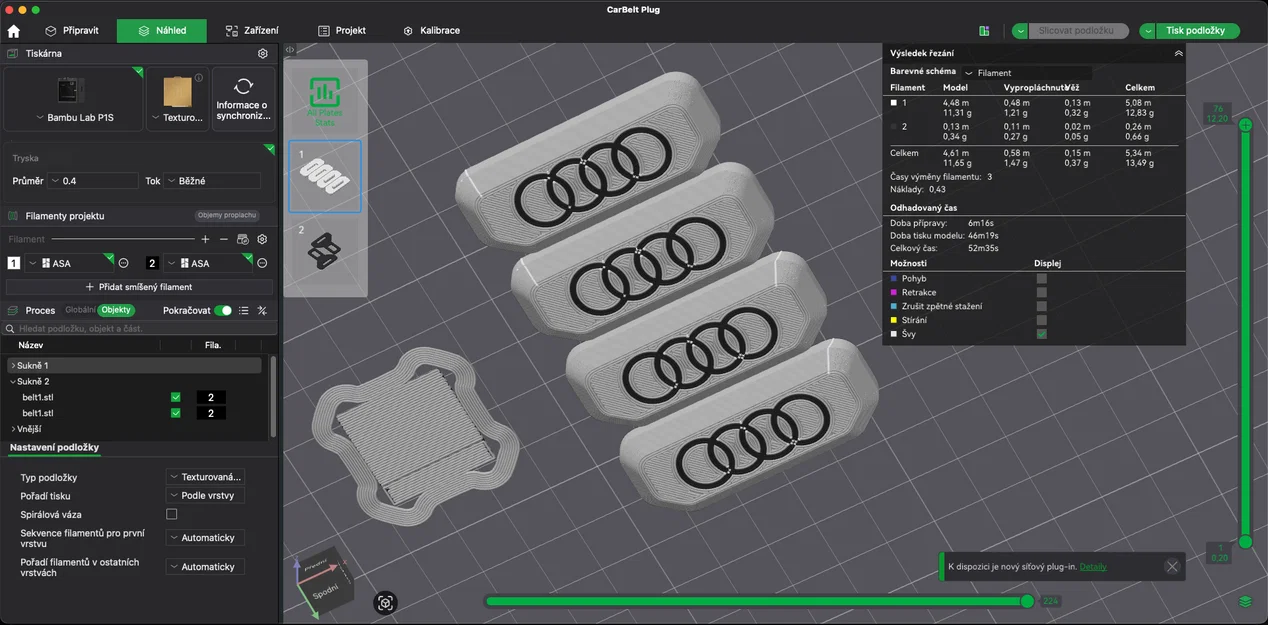Expand the Sukně 1 tree item
This screenshot has height=625, width=1268.
tap(12, 366)
